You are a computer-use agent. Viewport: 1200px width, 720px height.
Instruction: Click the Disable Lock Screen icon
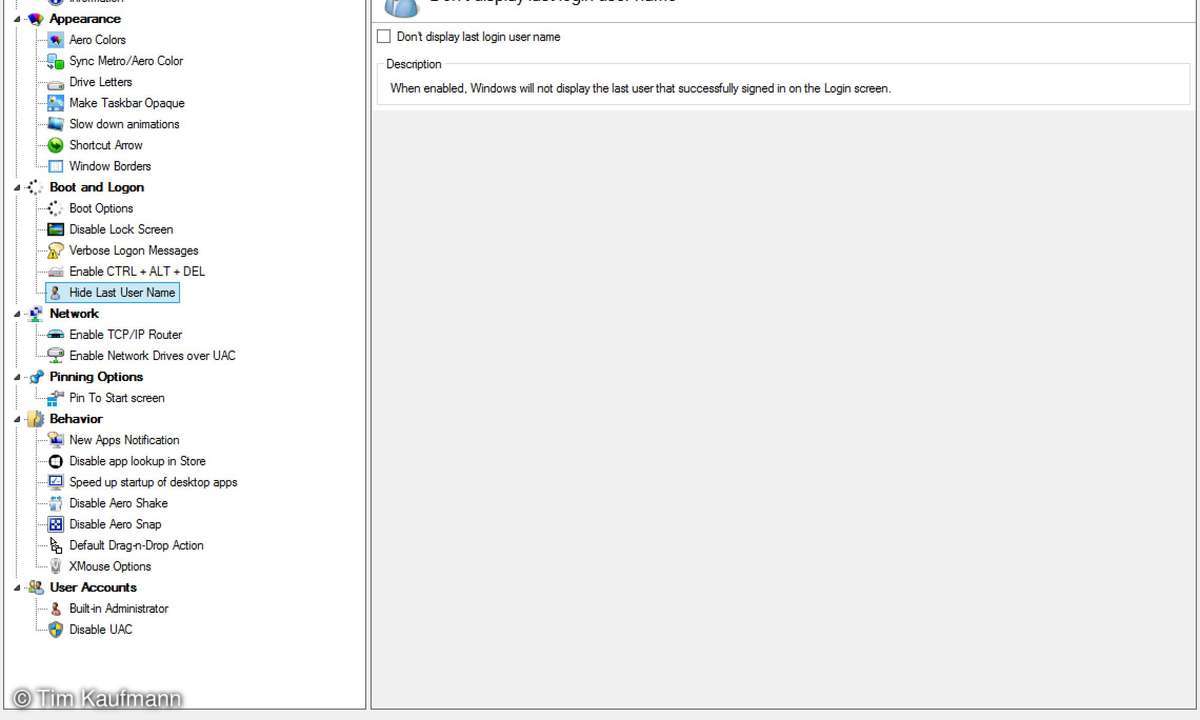coord(56,229)
